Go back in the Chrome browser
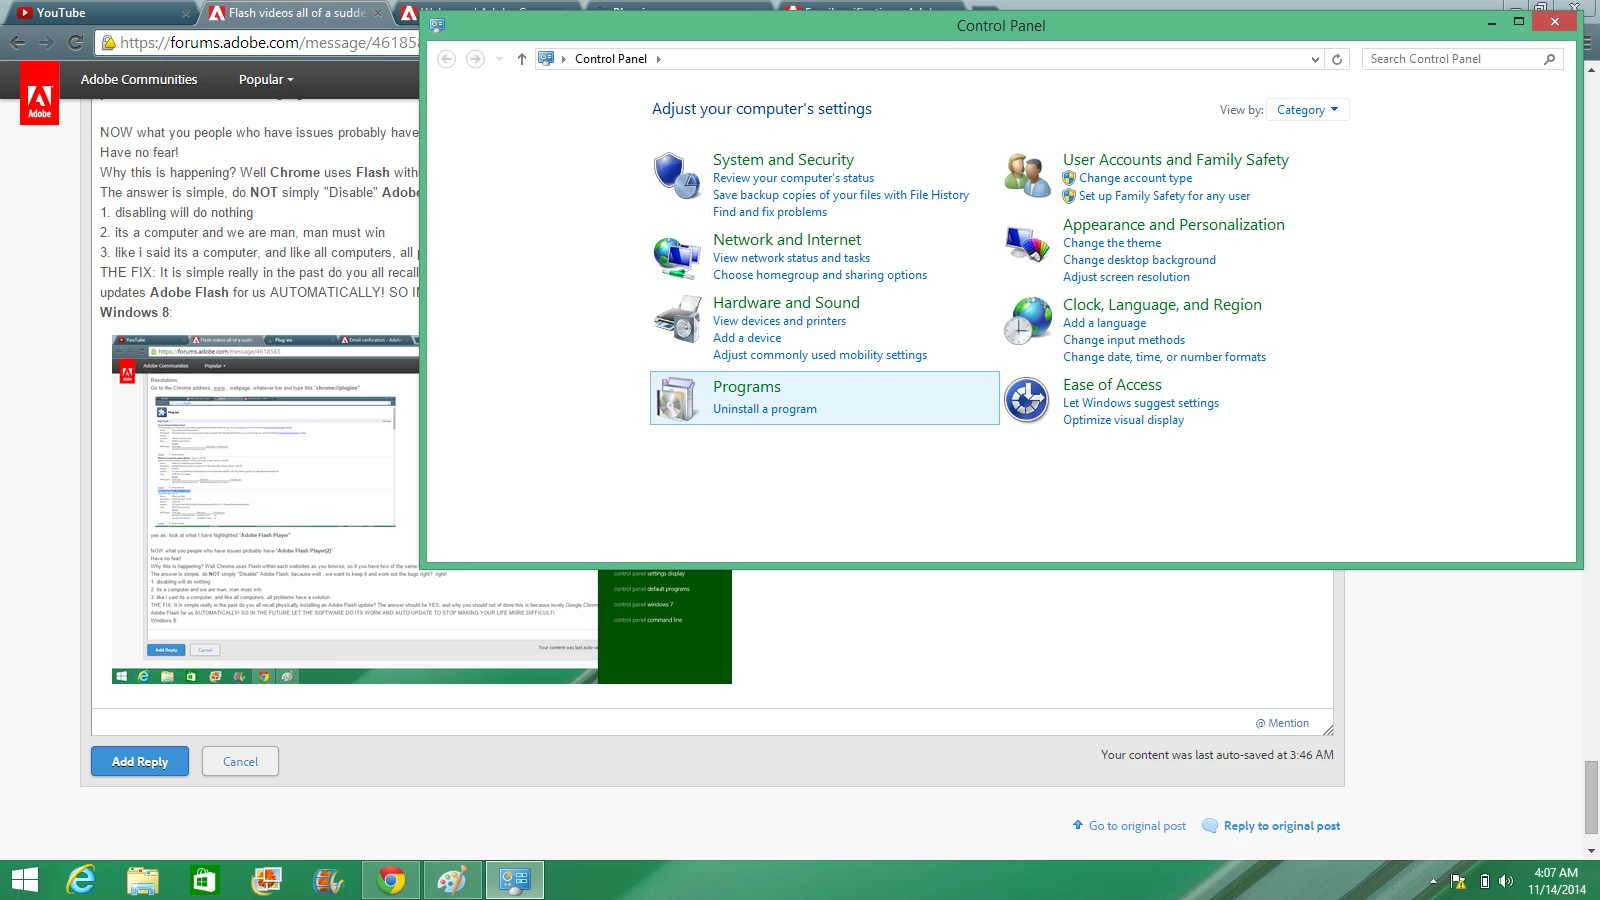This screenshot has height=900, width=1600. tap(17, 42)
